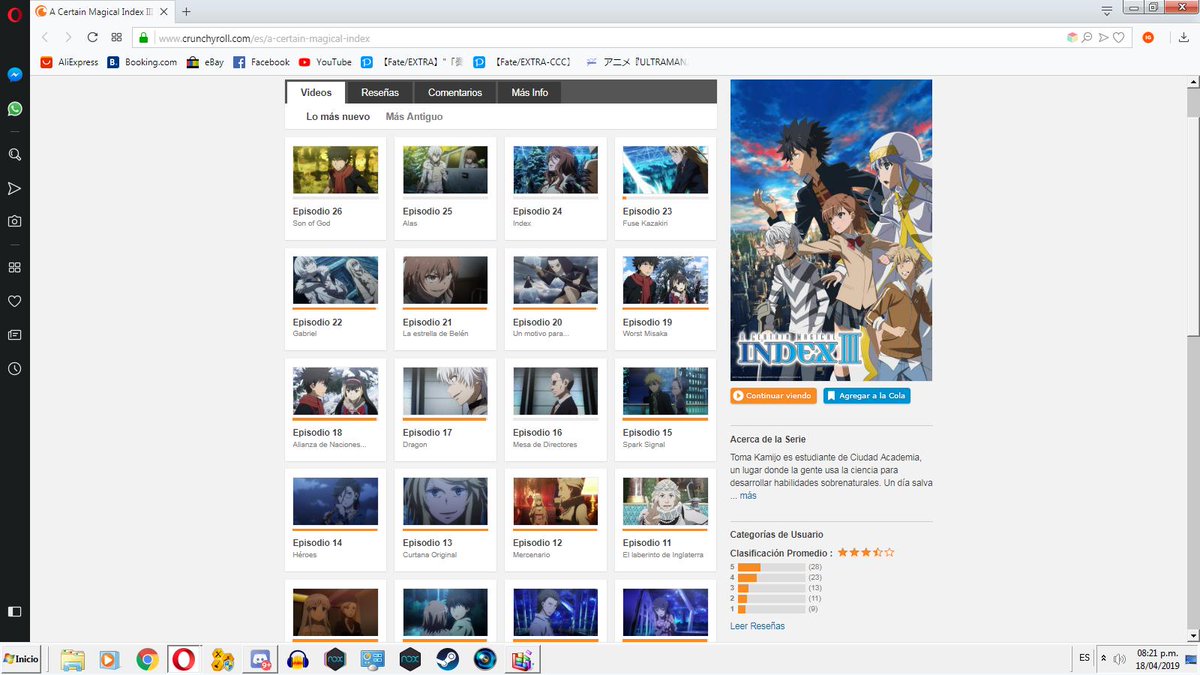The height and width of the screenshot is (675, 1200).
Task: Open Discord from the taskbar
Action: (260, 659)
